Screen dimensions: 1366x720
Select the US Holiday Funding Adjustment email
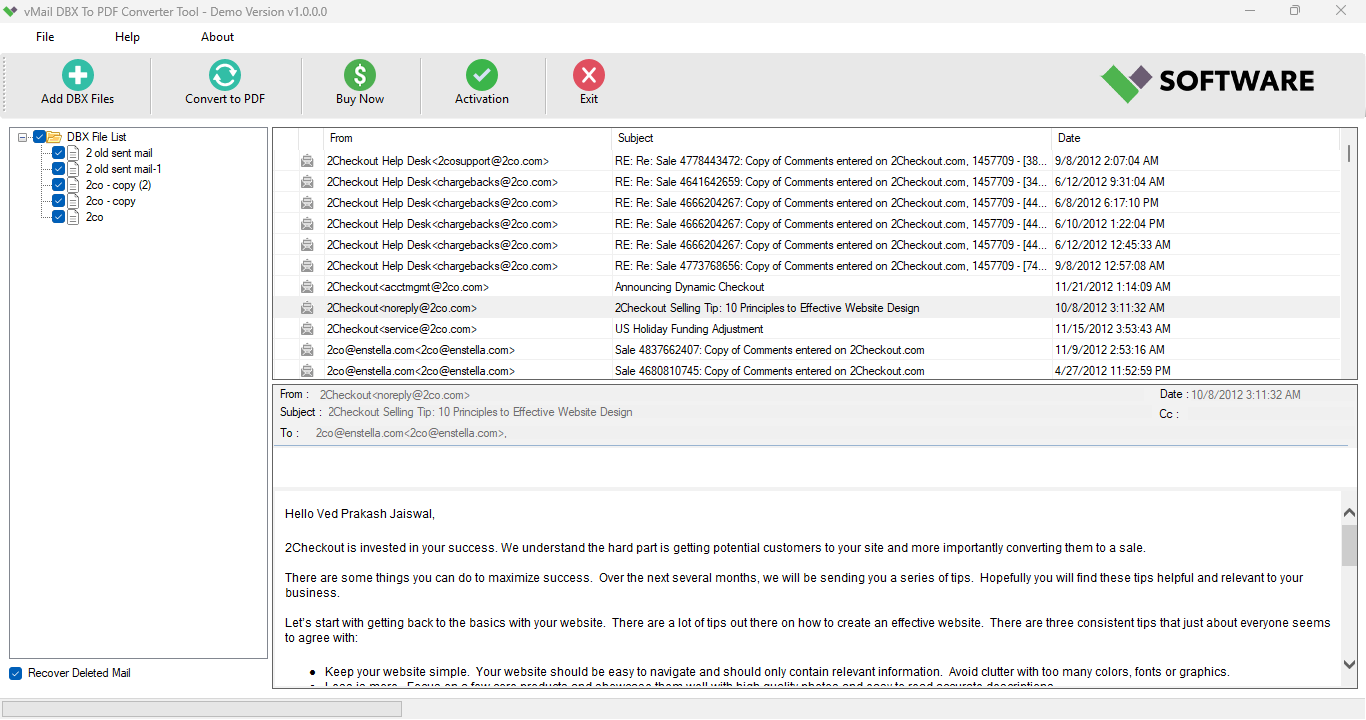coord(690,328)
